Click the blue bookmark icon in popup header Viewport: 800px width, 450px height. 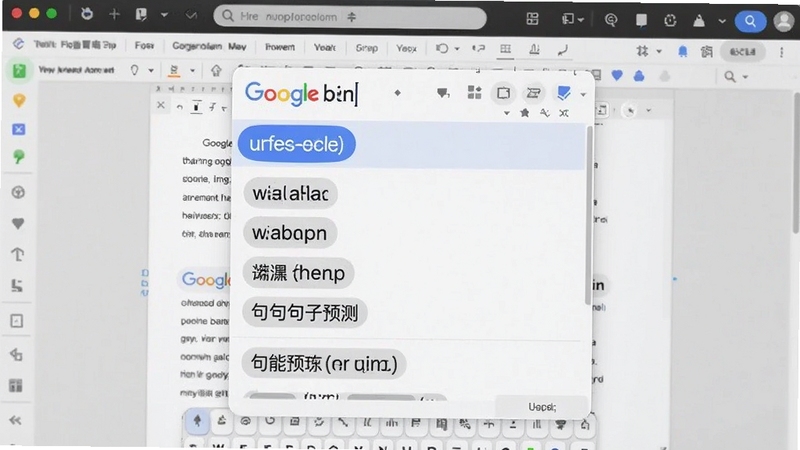coord(563,93)
